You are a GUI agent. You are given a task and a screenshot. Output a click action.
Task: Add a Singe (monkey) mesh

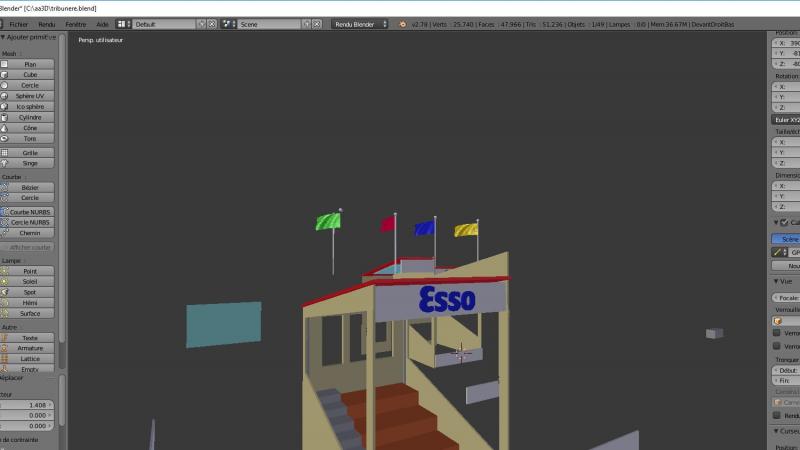coord(30,163)
